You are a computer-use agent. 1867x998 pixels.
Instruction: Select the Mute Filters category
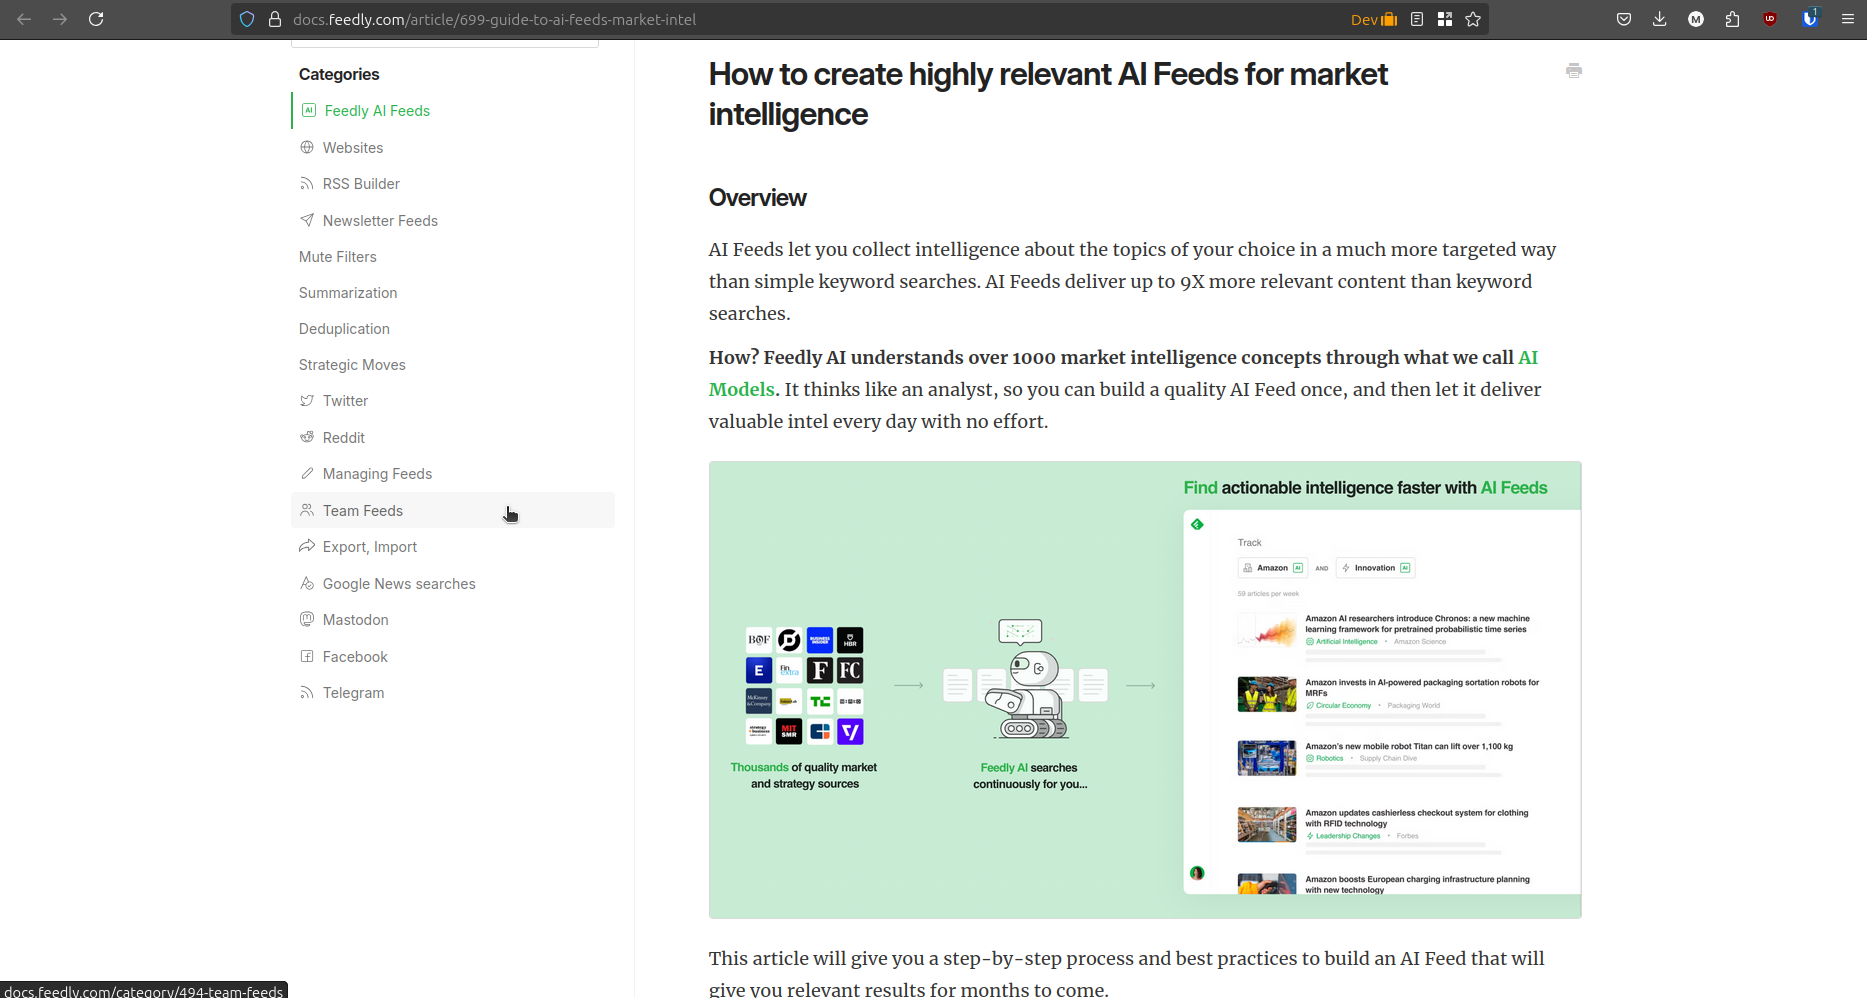338,257
